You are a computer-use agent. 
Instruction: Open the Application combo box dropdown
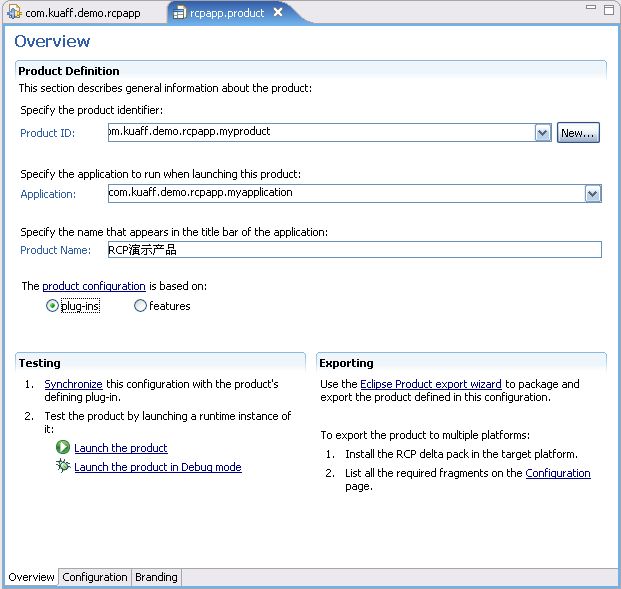[x=593, y=194]
